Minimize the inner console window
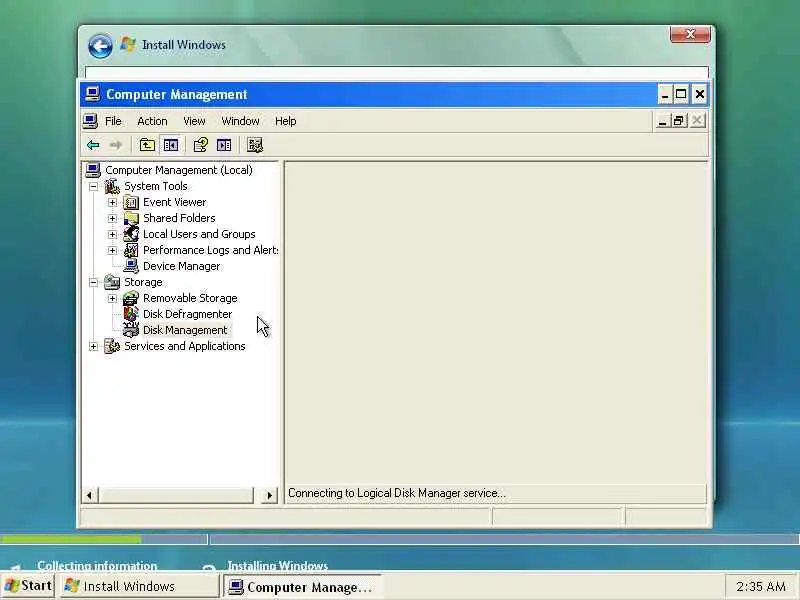 tap(662, 121)
